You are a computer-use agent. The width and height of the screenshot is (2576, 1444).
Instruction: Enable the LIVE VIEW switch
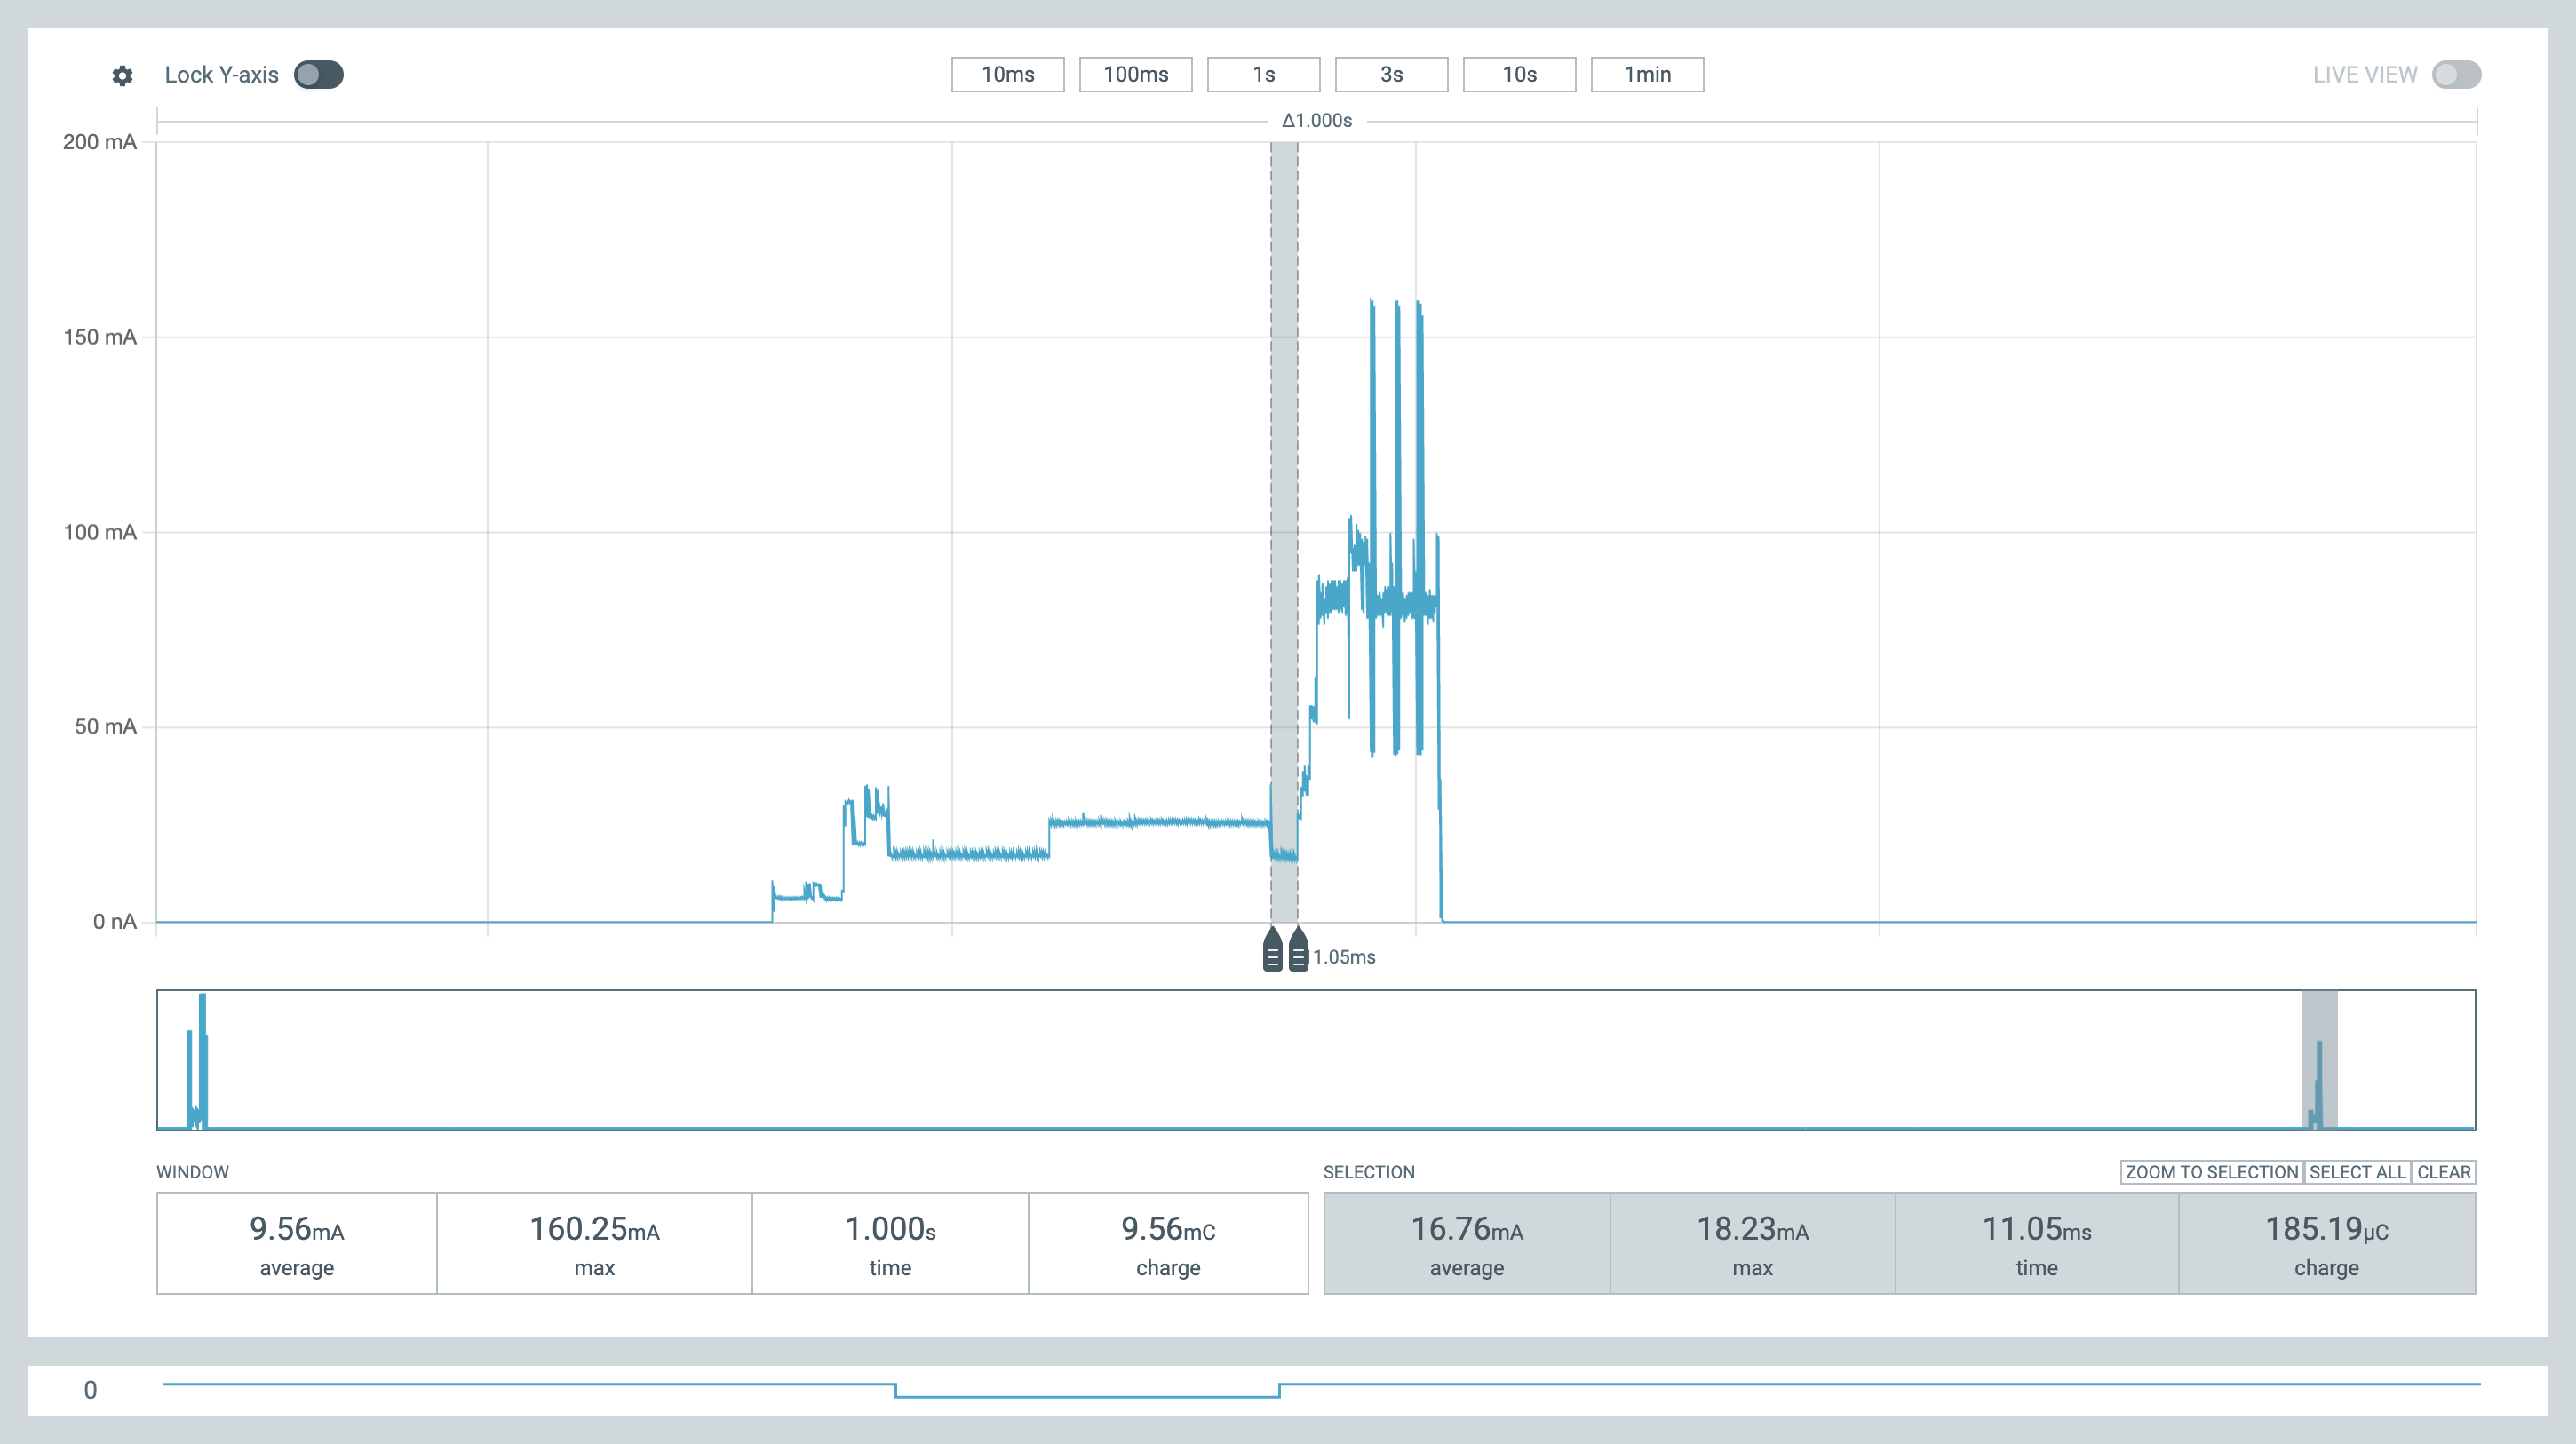[x=2456, y=75]
